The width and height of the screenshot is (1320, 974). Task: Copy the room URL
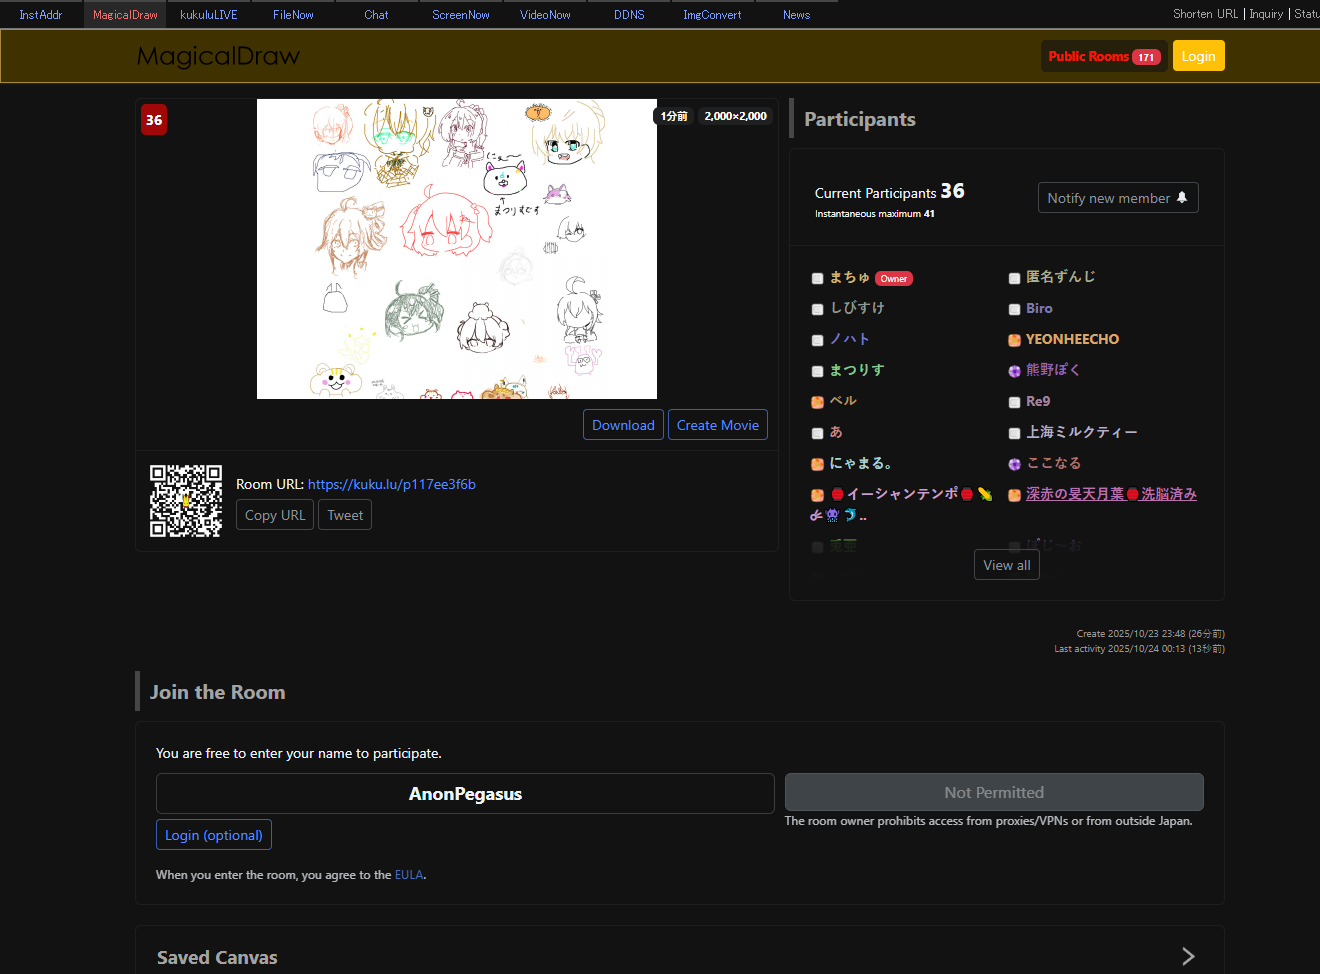coord(275,515)
